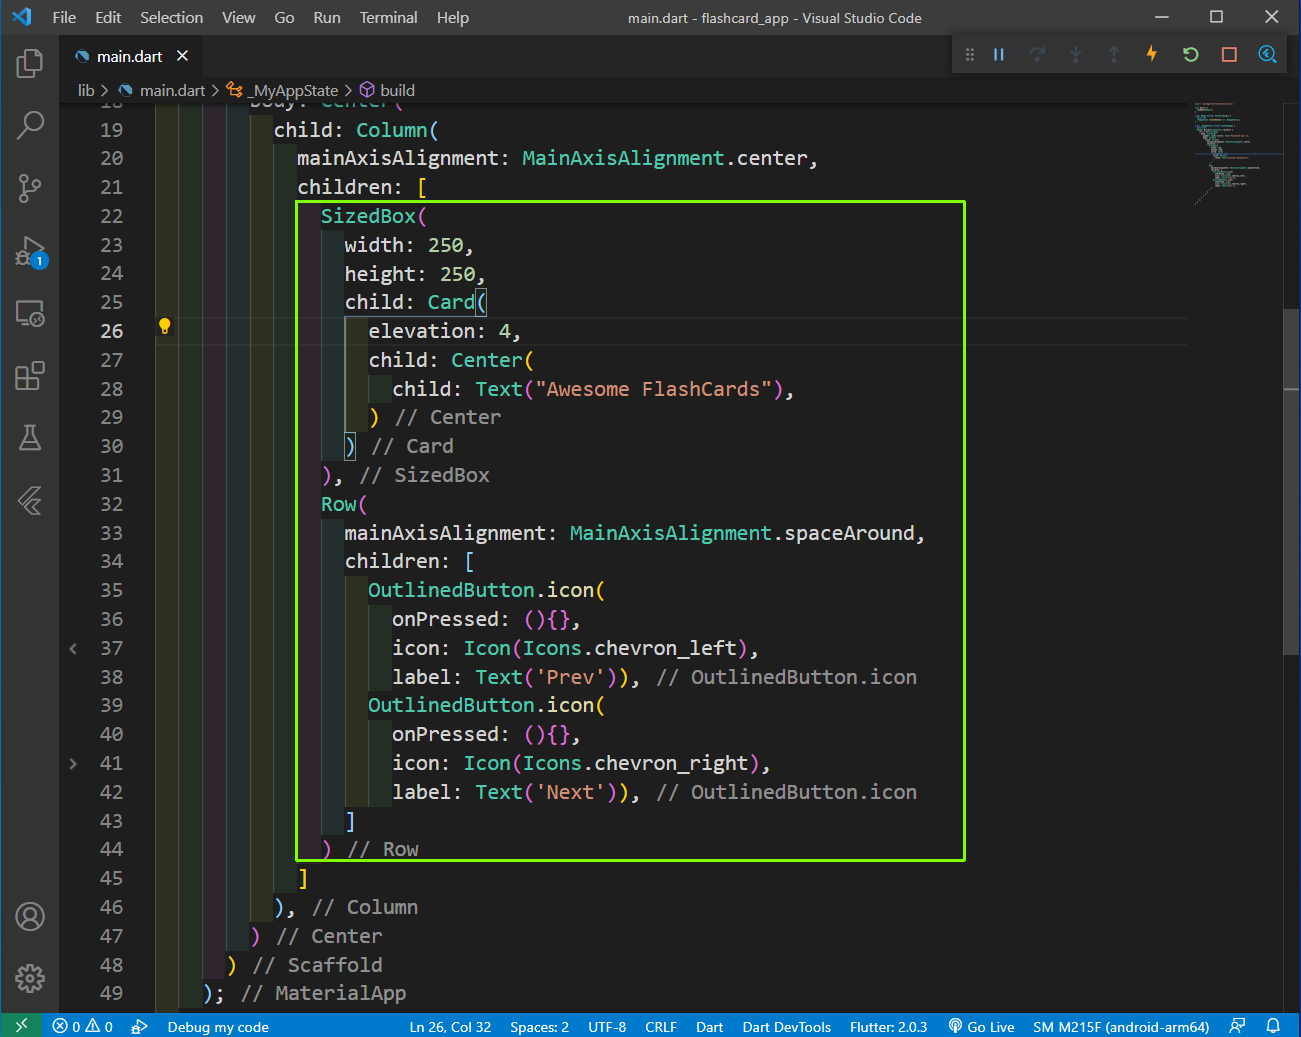Click the lib breadcrumb
The height and width of the screenshot is (1037, 1301).
(86, 90)
